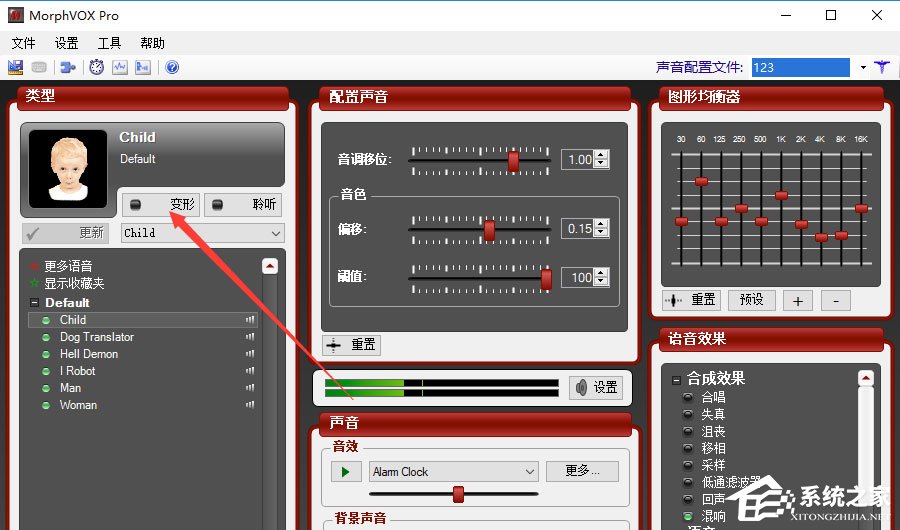The image size is (900, 530).
Task: Enable the 失真 distortion effect
Action: pos(688,414)
